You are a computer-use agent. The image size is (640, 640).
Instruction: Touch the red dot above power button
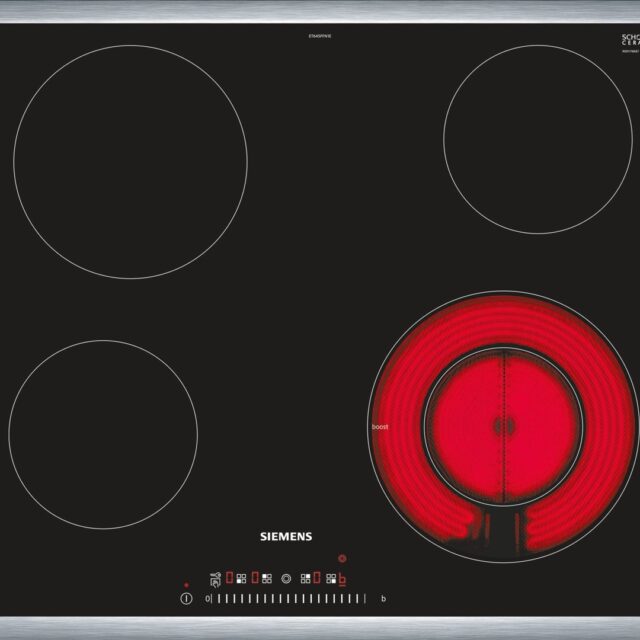(186, 585)
